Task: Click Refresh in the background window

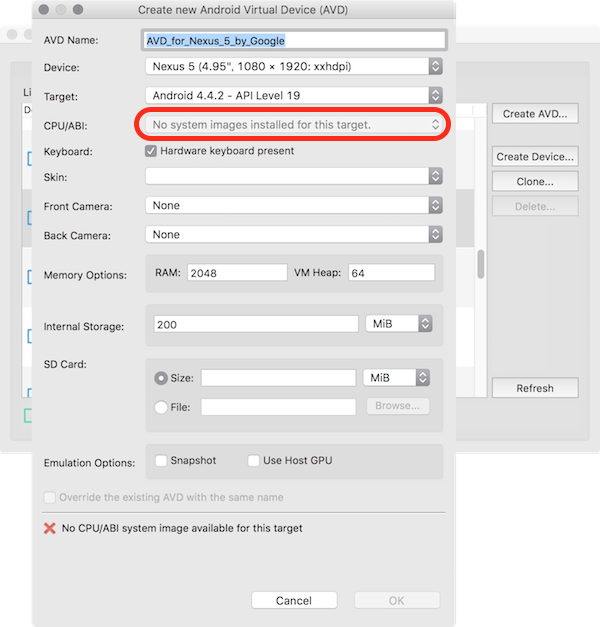Action: (535, 388)
